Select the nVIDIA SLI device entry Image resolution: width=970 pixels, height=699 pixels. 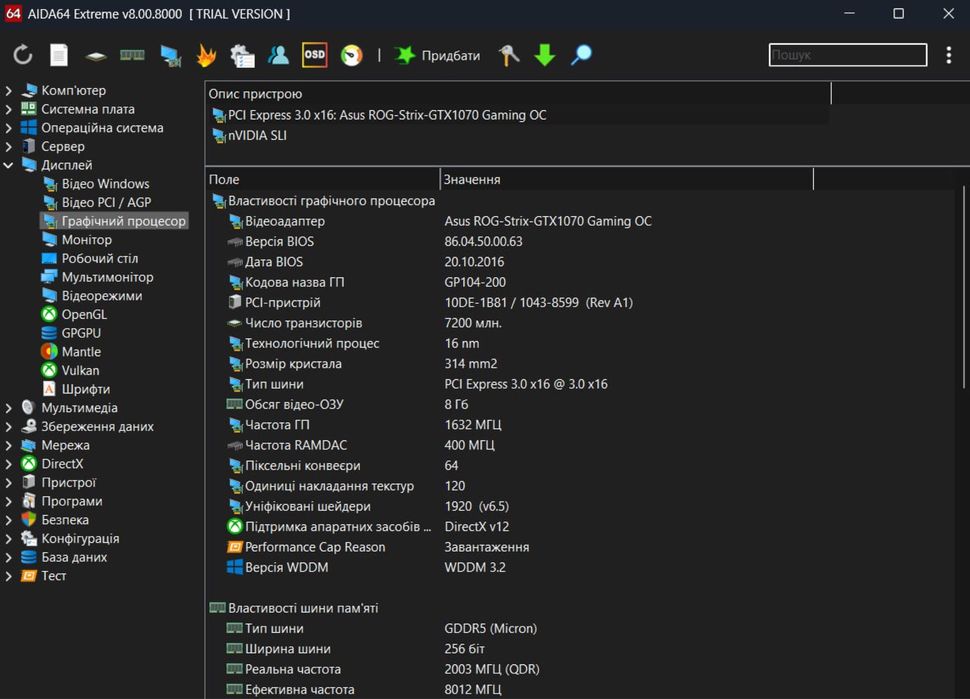click(249, 135)
